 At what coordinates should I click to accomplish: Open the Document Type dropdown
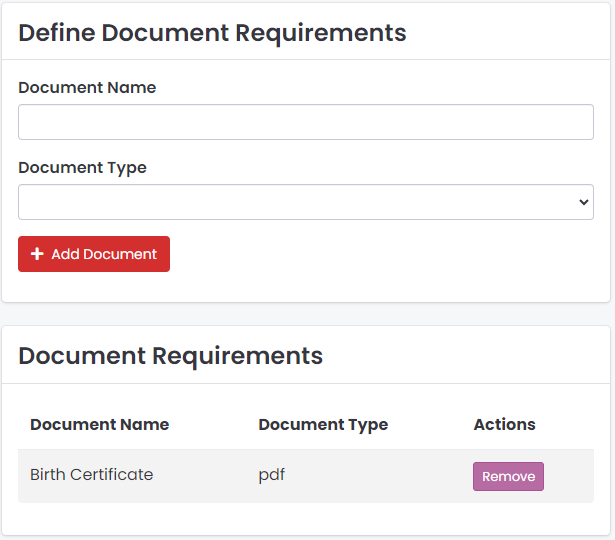(306, 202)
